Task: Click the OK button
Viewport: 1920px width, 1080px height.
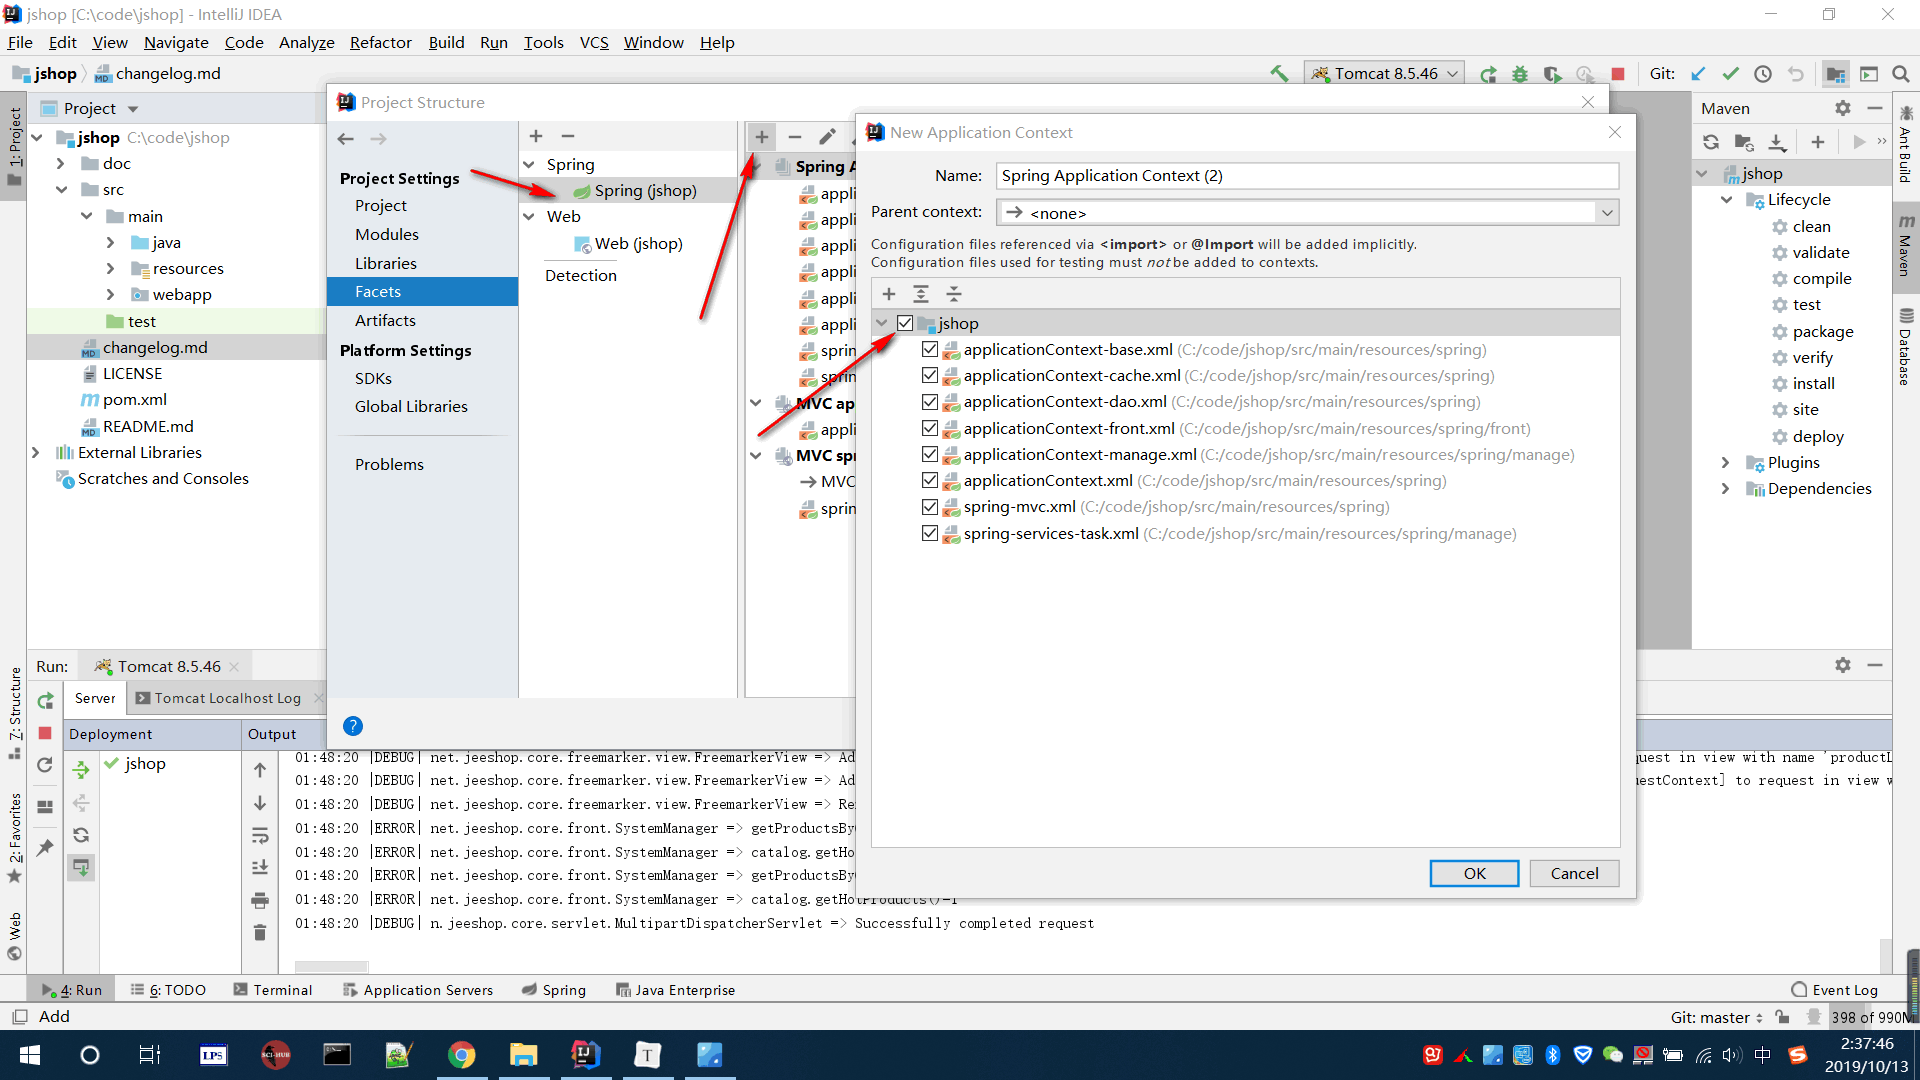Action: pyautogui.click(x=1474, y=873)
